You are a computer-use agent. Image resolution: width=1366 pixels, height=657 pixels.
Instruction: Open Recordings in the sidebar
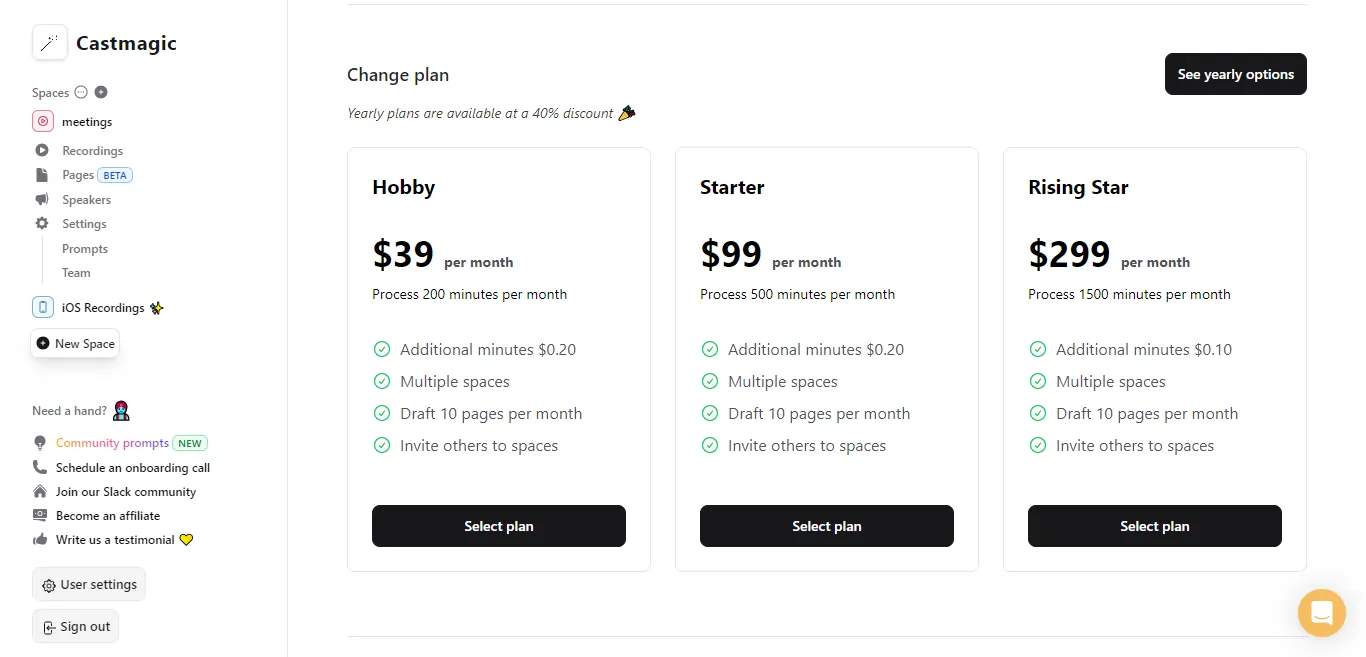click(x=92, y=151)
